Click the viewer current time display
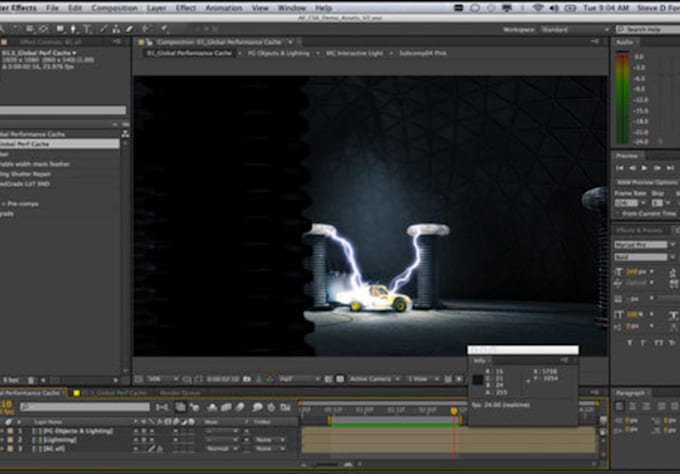The image size is (680, 474). point(223,379)
